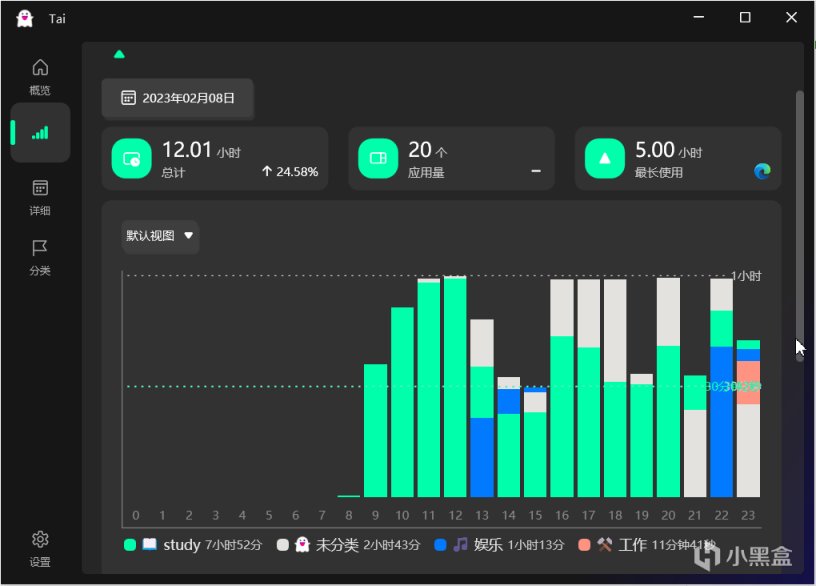Click the Edge browser icon in 最长使用 card

762,171
